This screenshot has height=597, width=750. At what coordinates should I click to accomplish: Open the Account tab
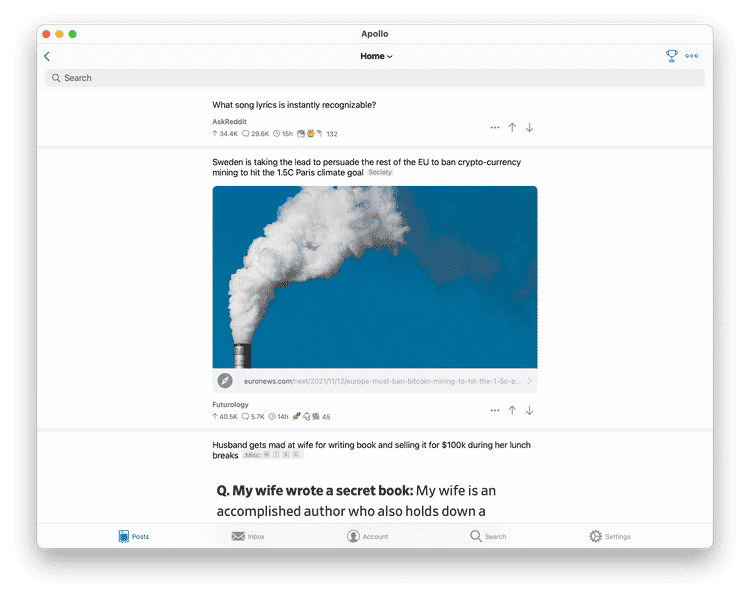pyautogui.click(x=367, y=536)
